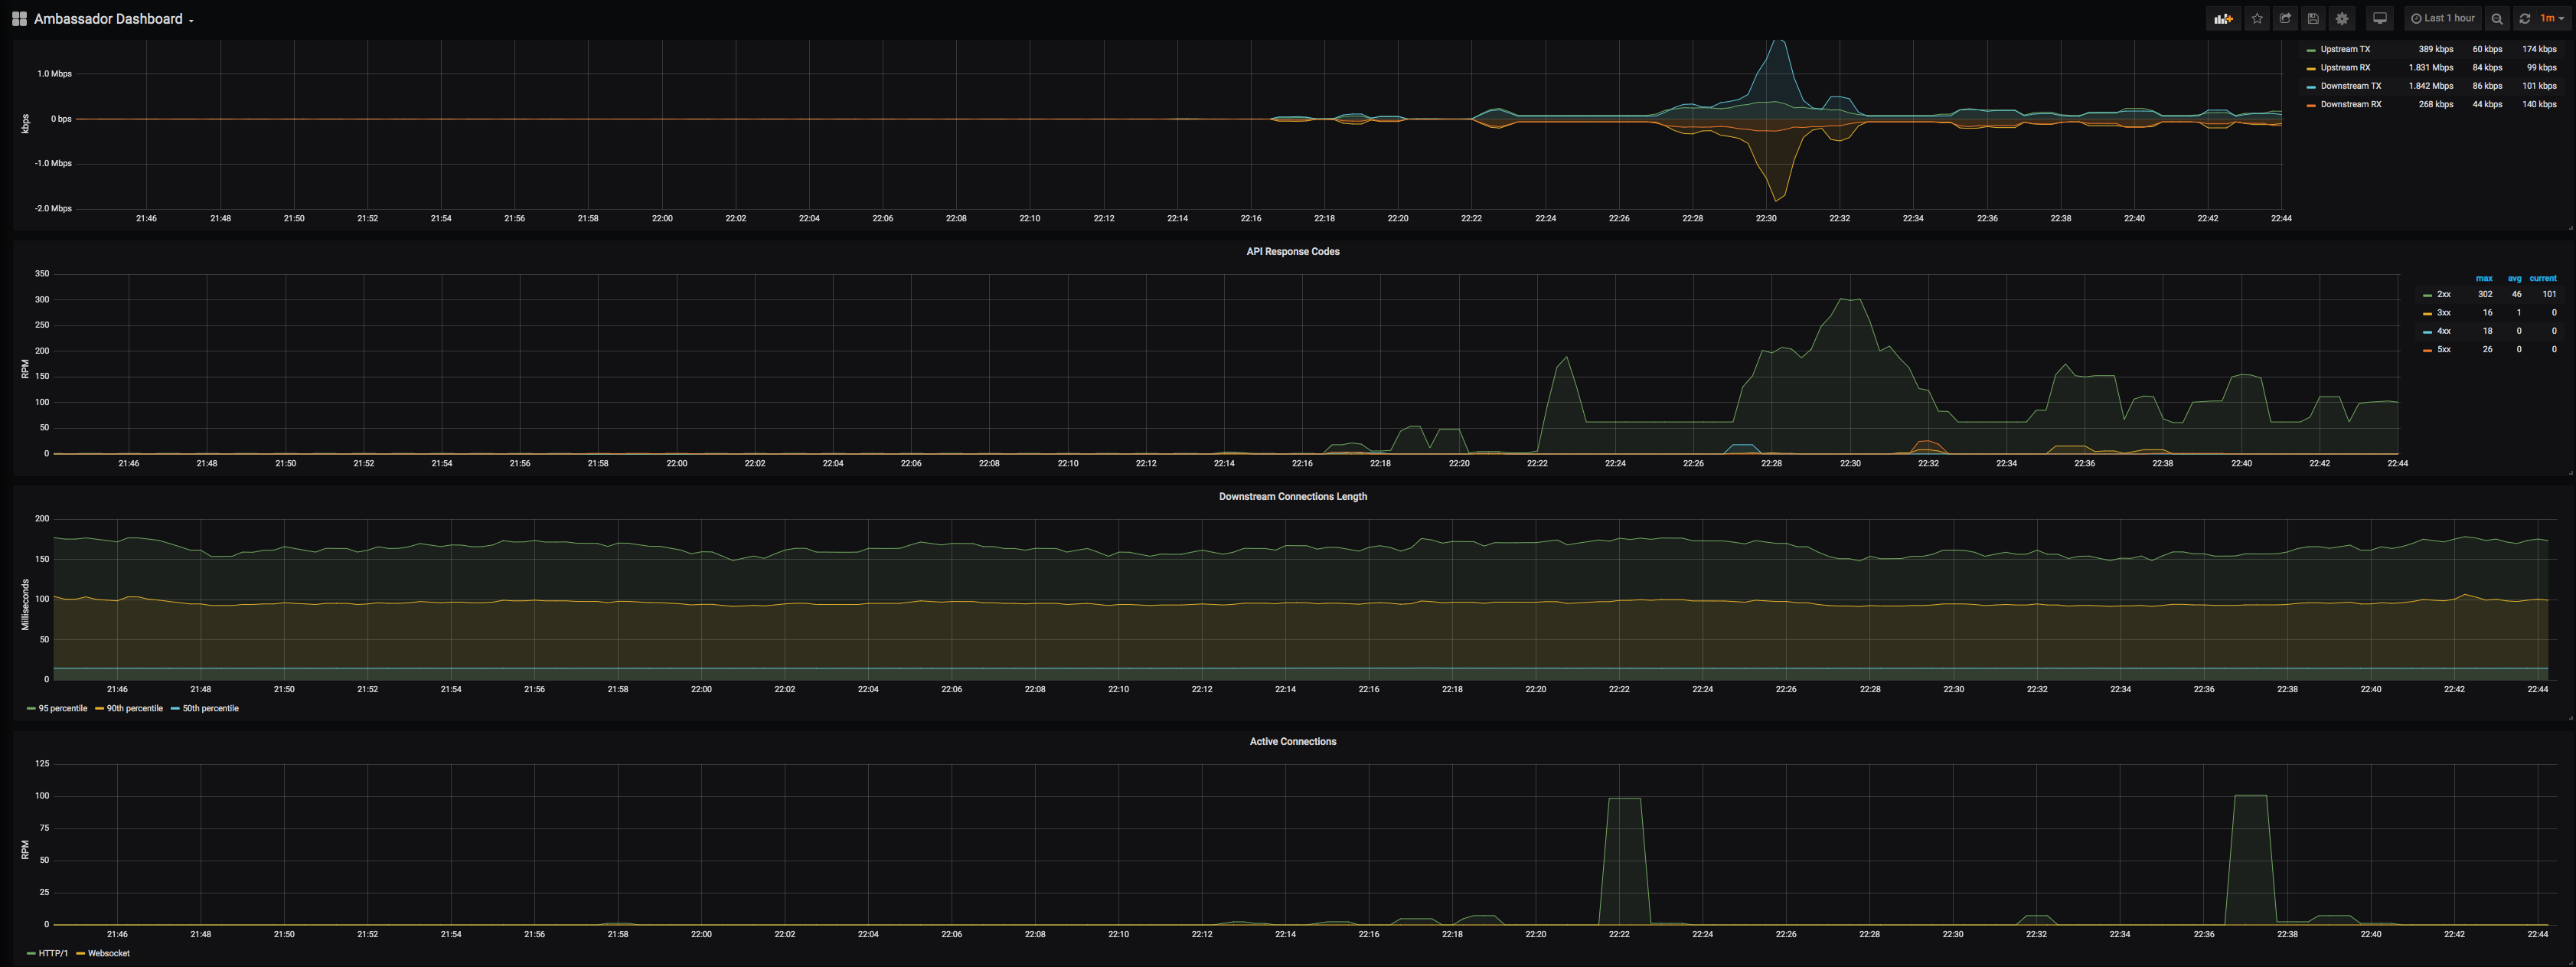Screen dimensions: 2576x967
Task: Open the Active Connections panel title menu
Action: pyautogui.click(x=1292, y=742)
